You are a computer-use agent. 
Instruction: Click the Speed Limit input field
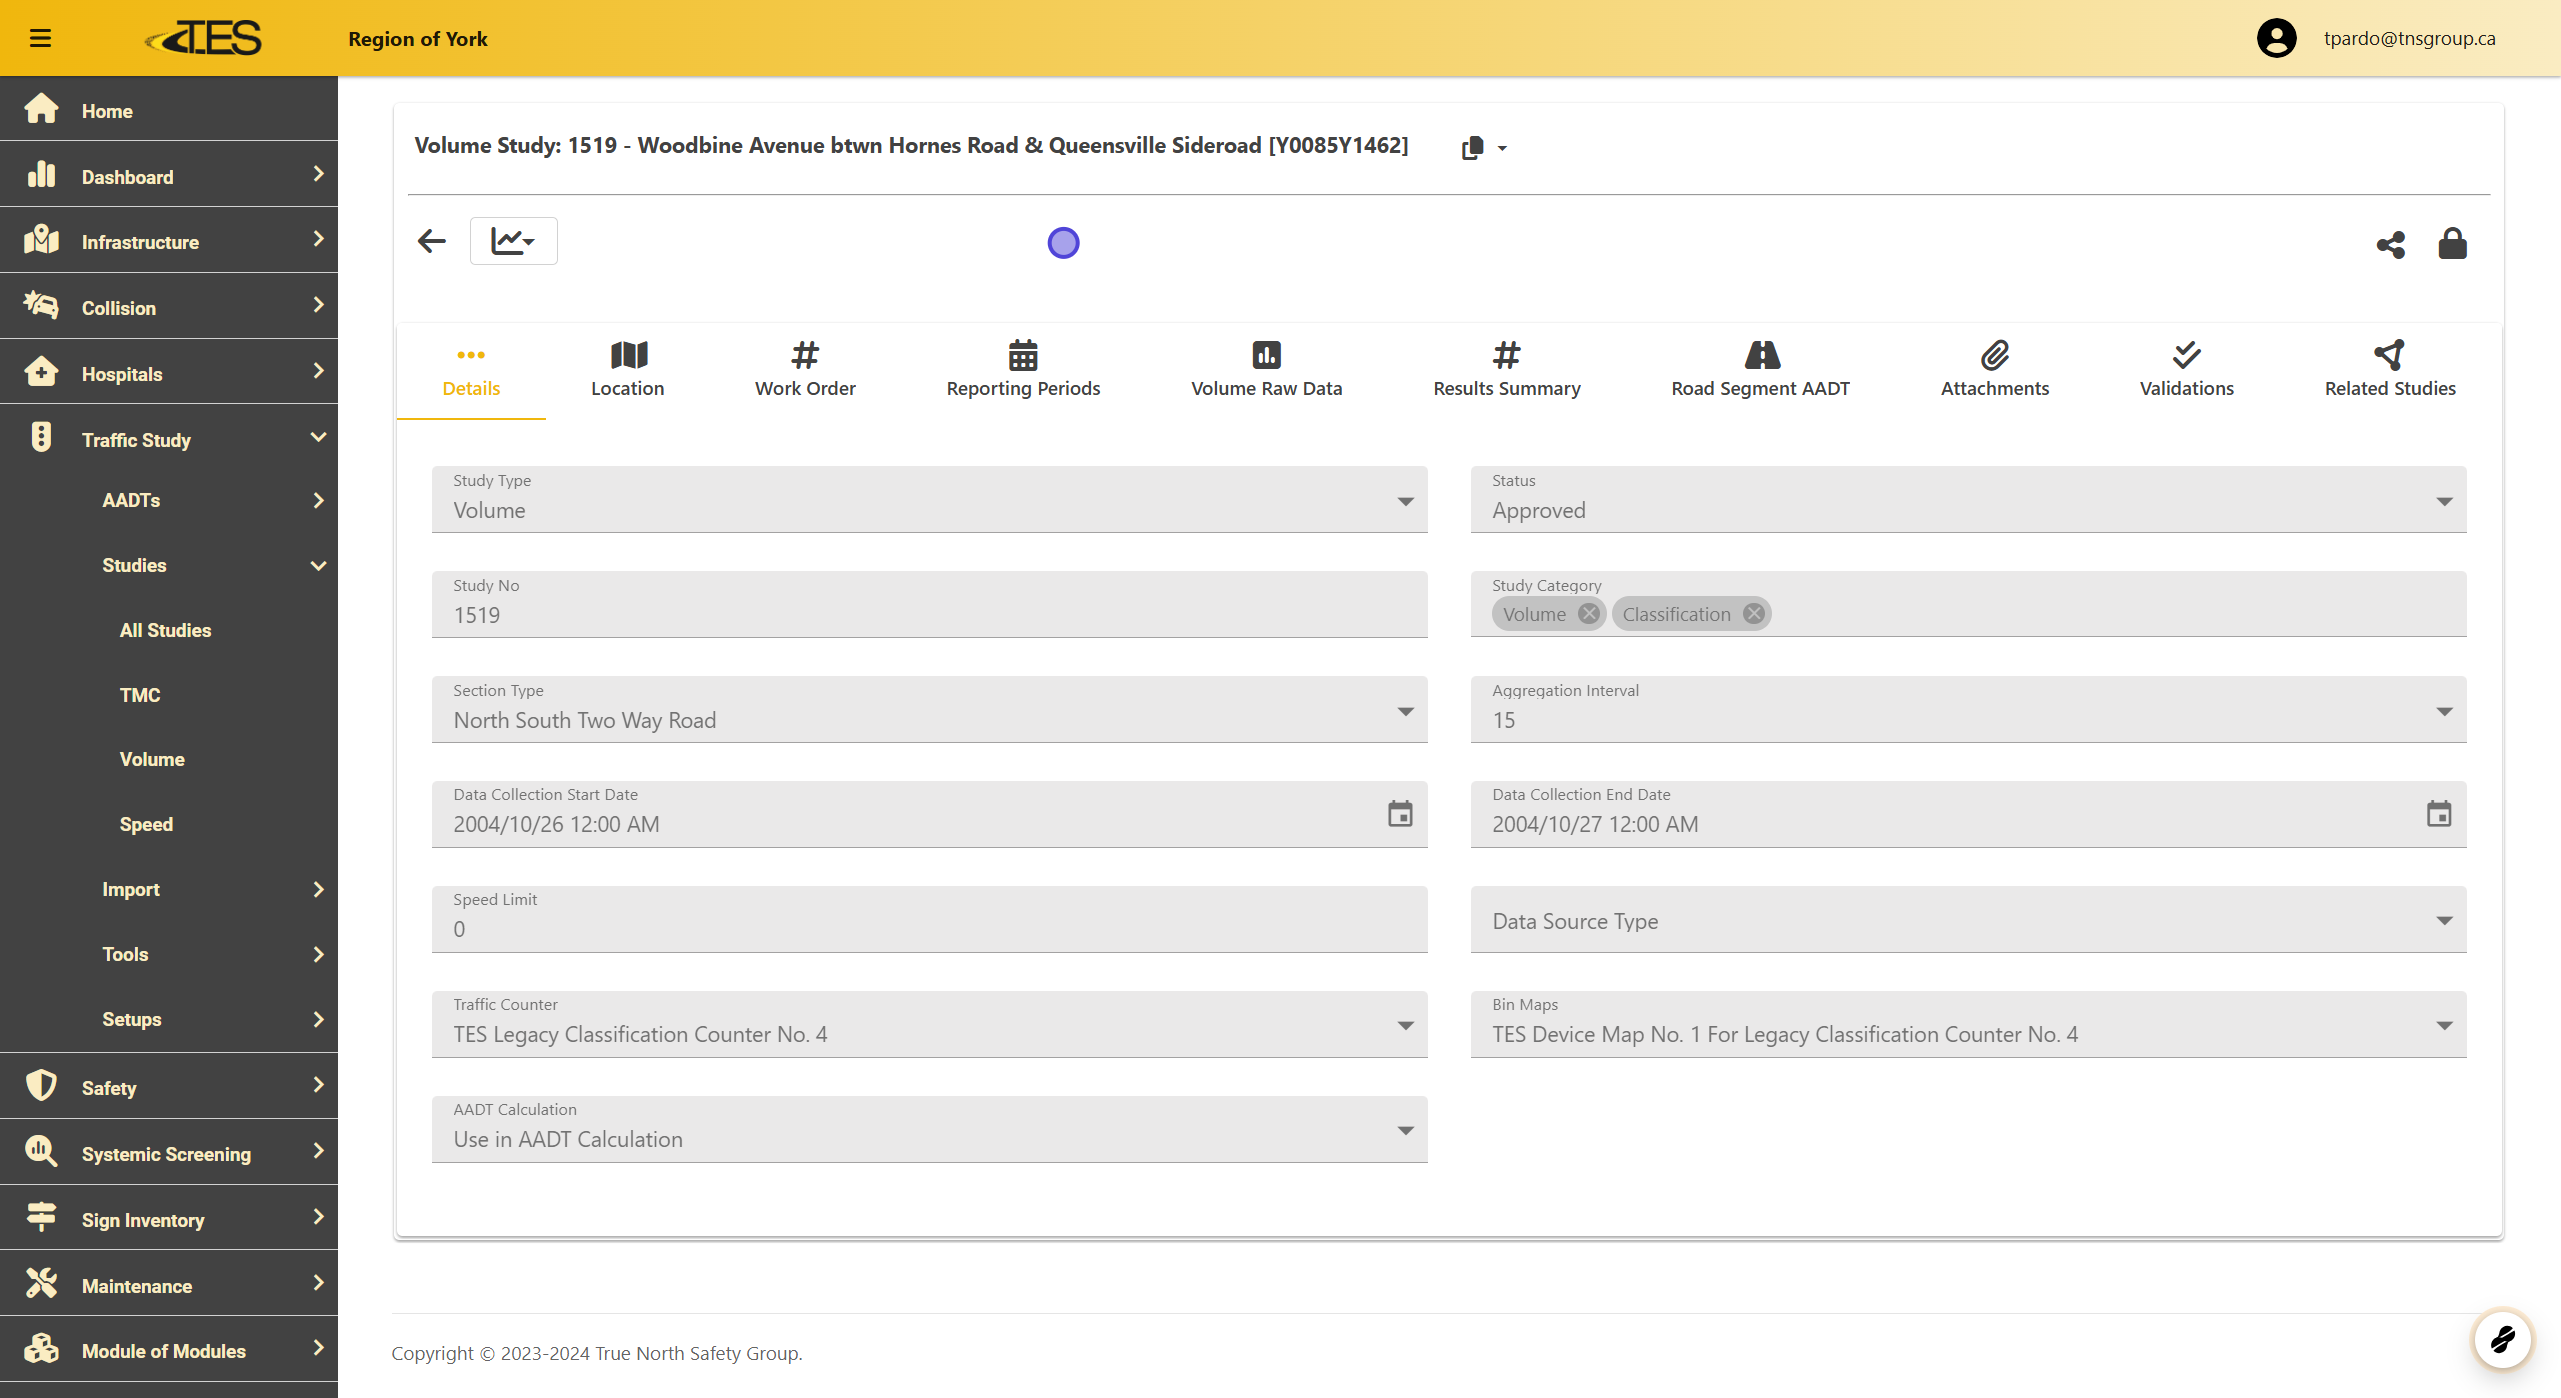(x=928, y=928)
